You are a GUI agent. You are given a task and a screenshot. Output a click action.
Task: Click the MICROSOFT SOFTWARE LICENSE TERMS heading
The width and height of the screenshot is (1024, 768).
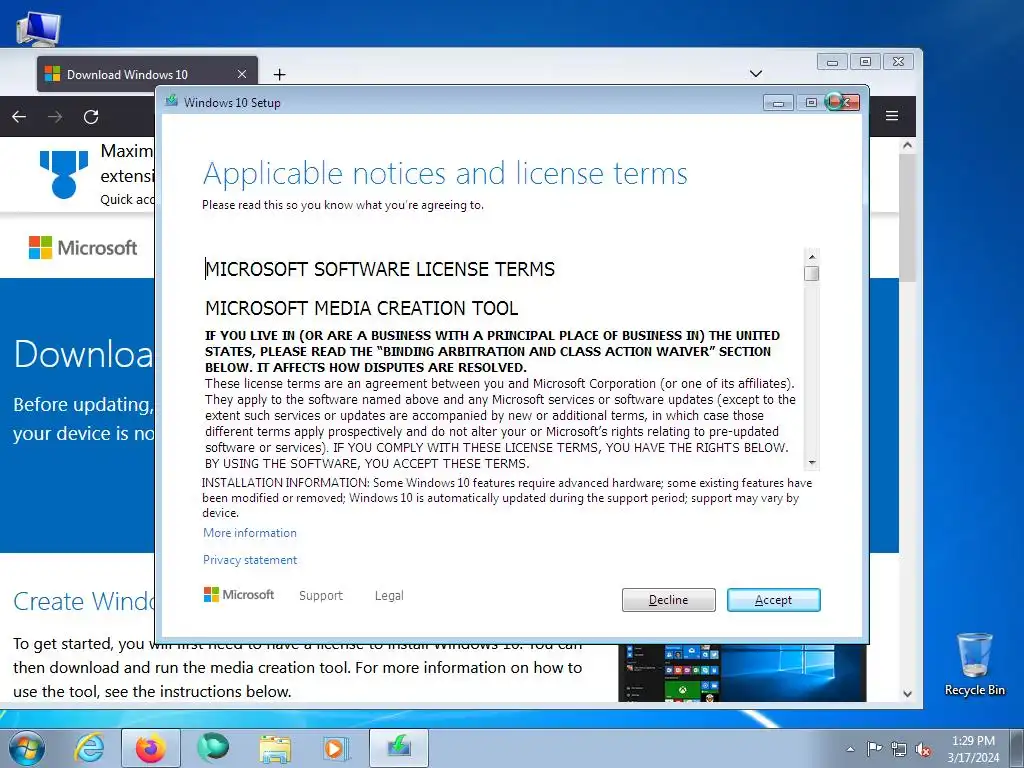point(380,269)
